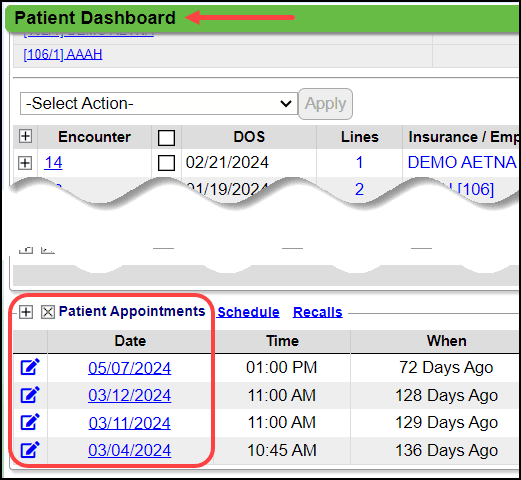This screenshot has width=521, height=480.
Task: Edit the 03/11/2024 appointment with pencil icon
Action: (x=30, y=422)
